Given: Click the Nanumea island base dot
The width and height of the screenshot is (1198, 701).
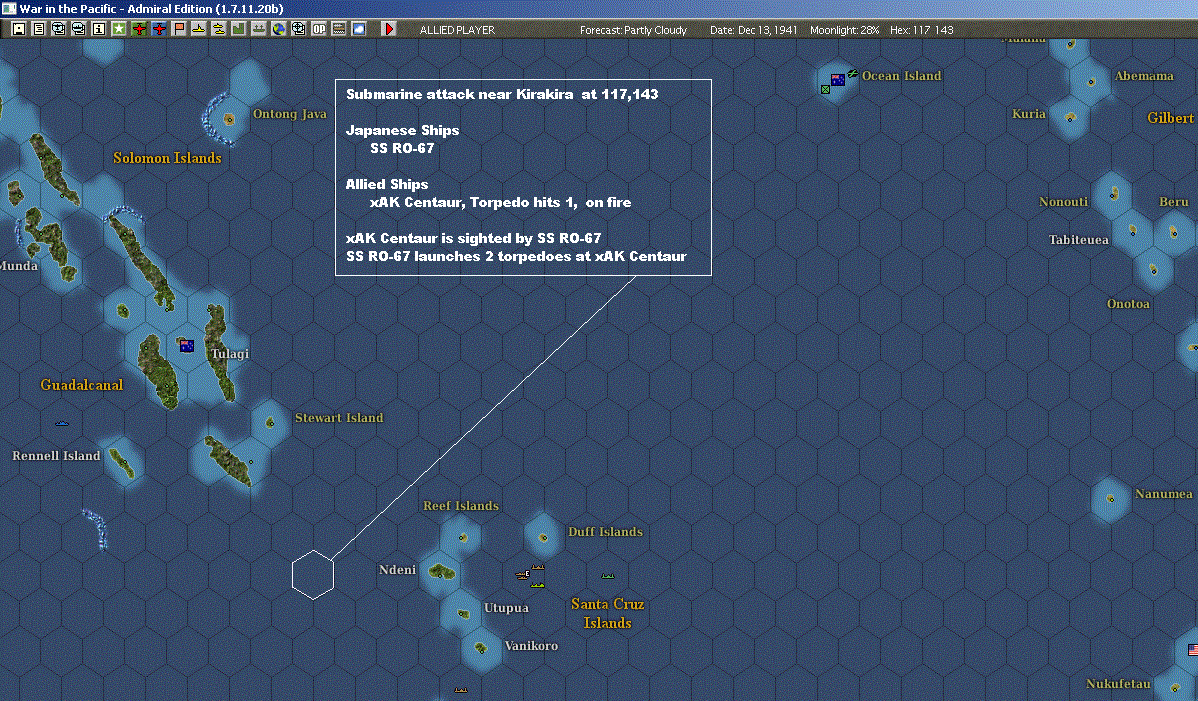Looking at the screenshot, I should pyautogui.click(x=1111, y=499).
